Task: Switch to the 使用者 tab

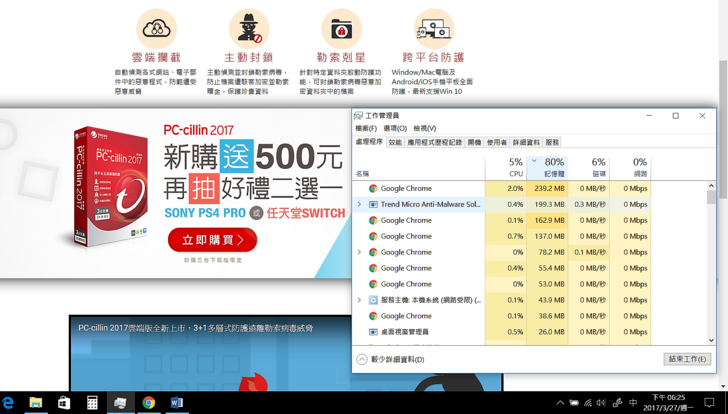Action: (496, 143)
